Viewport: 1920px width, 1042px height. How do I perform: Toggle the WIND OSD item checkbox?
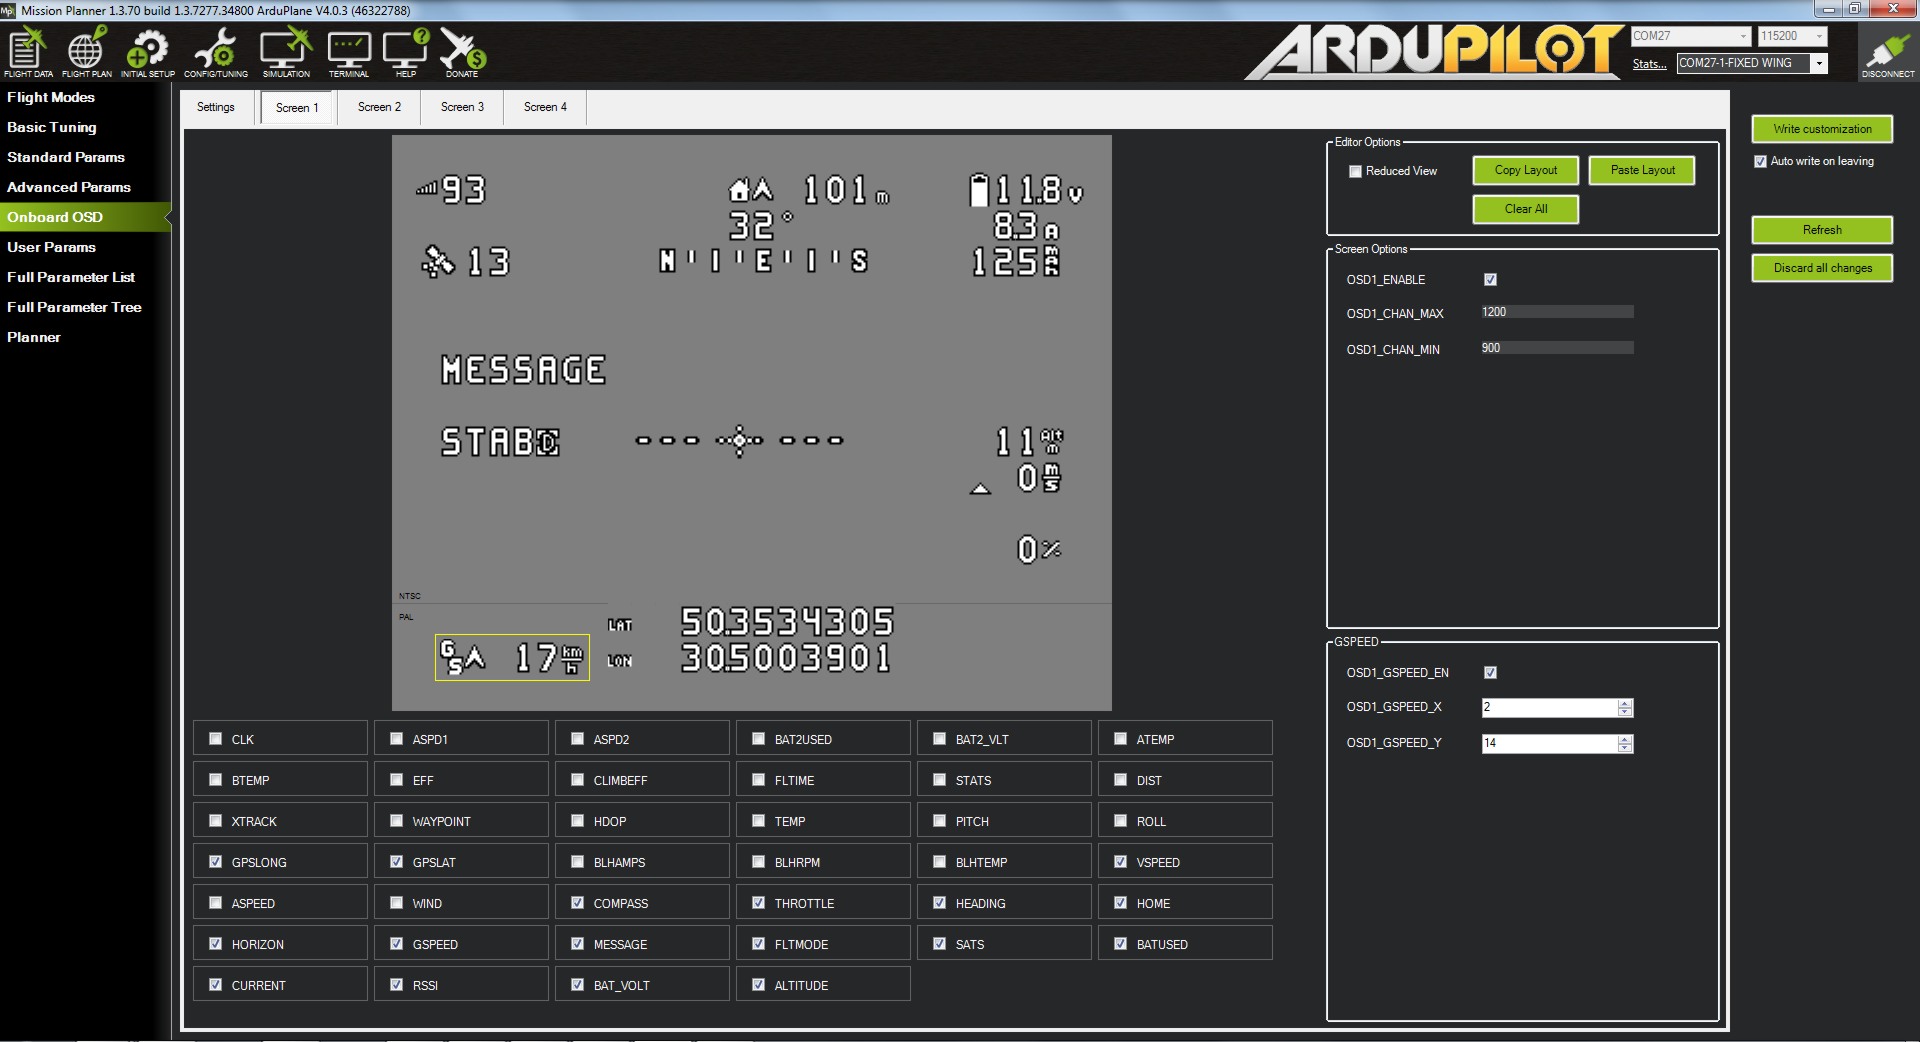pos(397,903)
